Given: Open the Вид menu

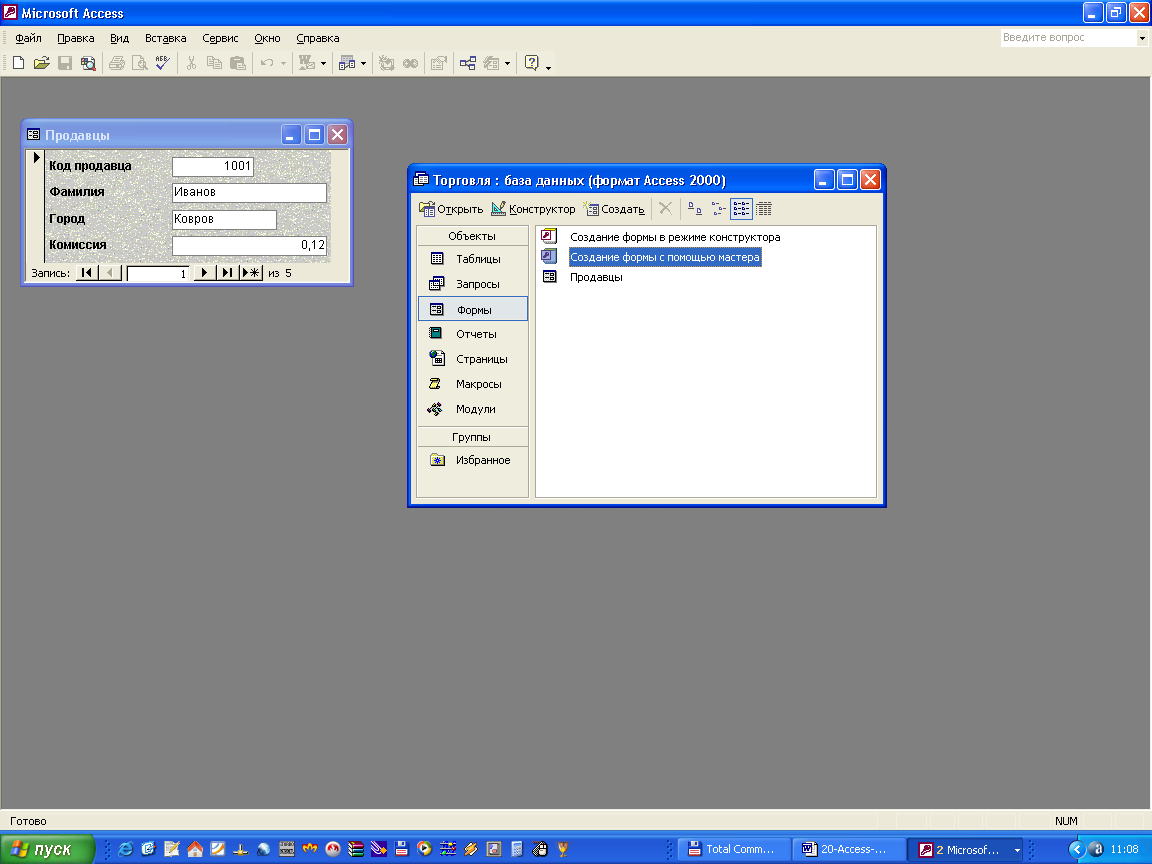Looking at the screenshot, I should 119,38.
